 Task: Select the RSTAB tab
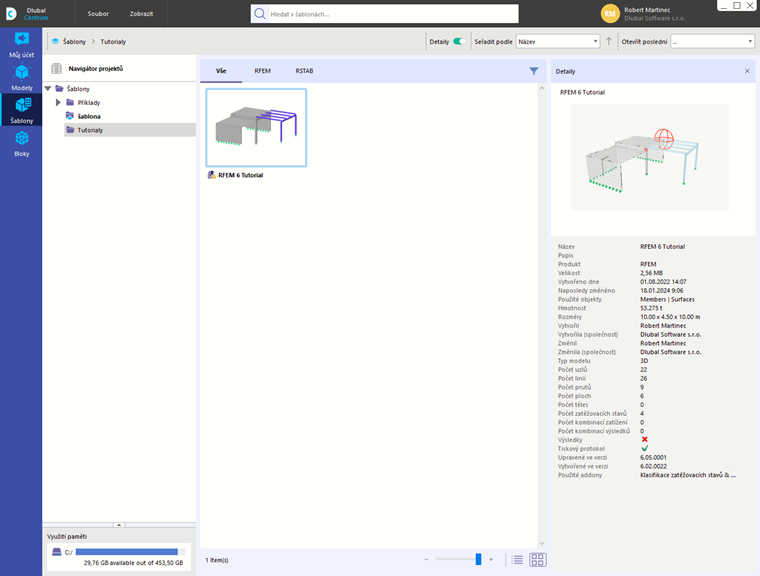pos(304,71)
